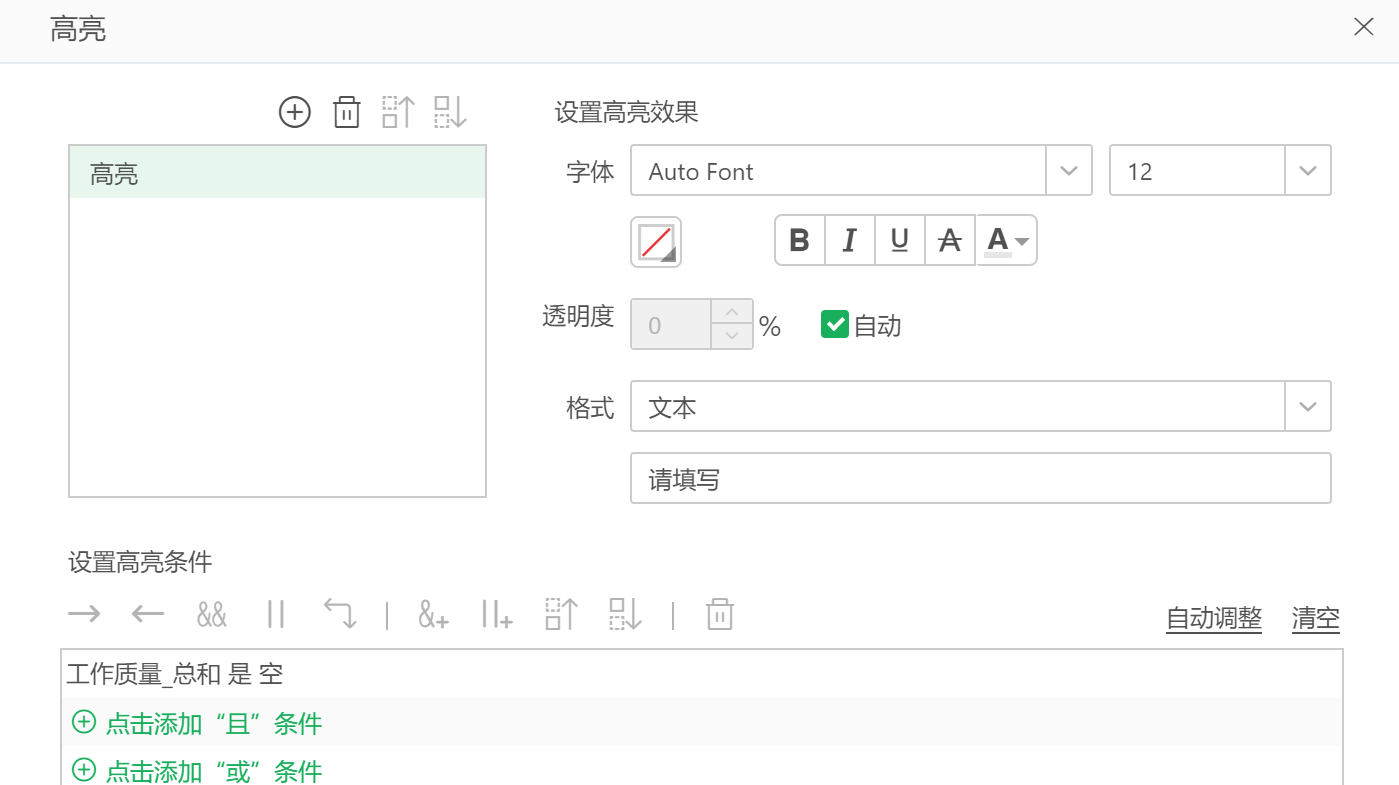Move highlight rule up in list
This screenshot has height=785, width=1399.
click(398, 112)
